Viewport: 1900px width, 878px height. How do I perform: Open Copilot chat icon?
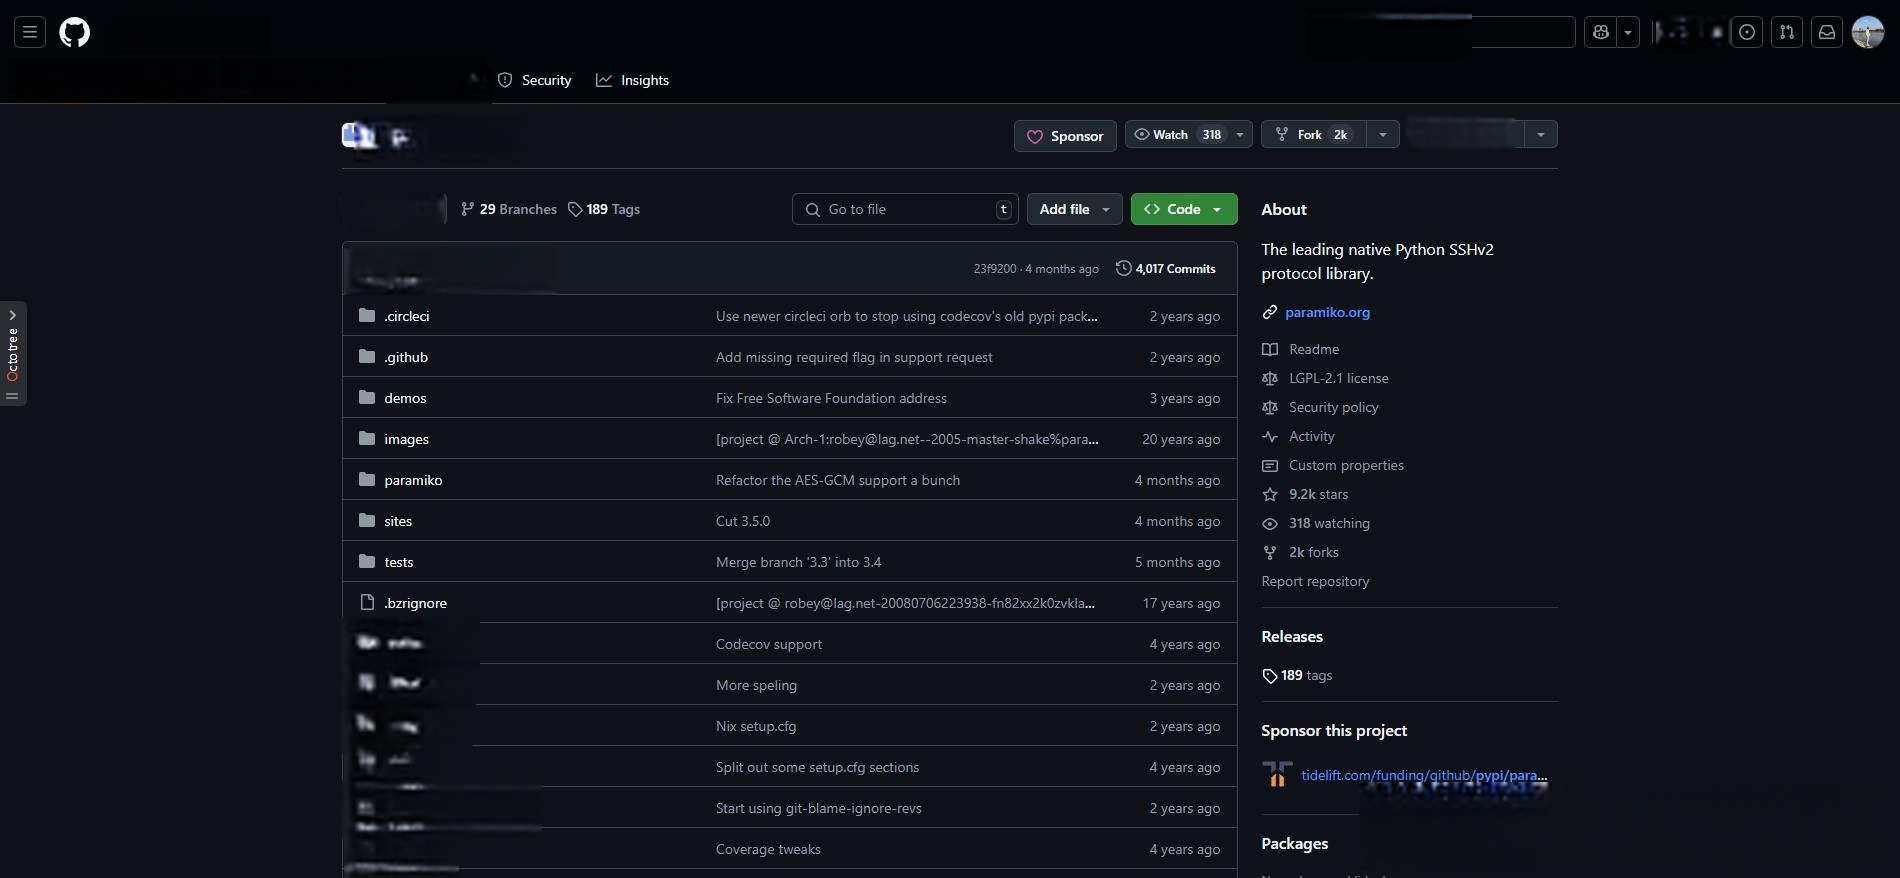tap(1601, 32)
